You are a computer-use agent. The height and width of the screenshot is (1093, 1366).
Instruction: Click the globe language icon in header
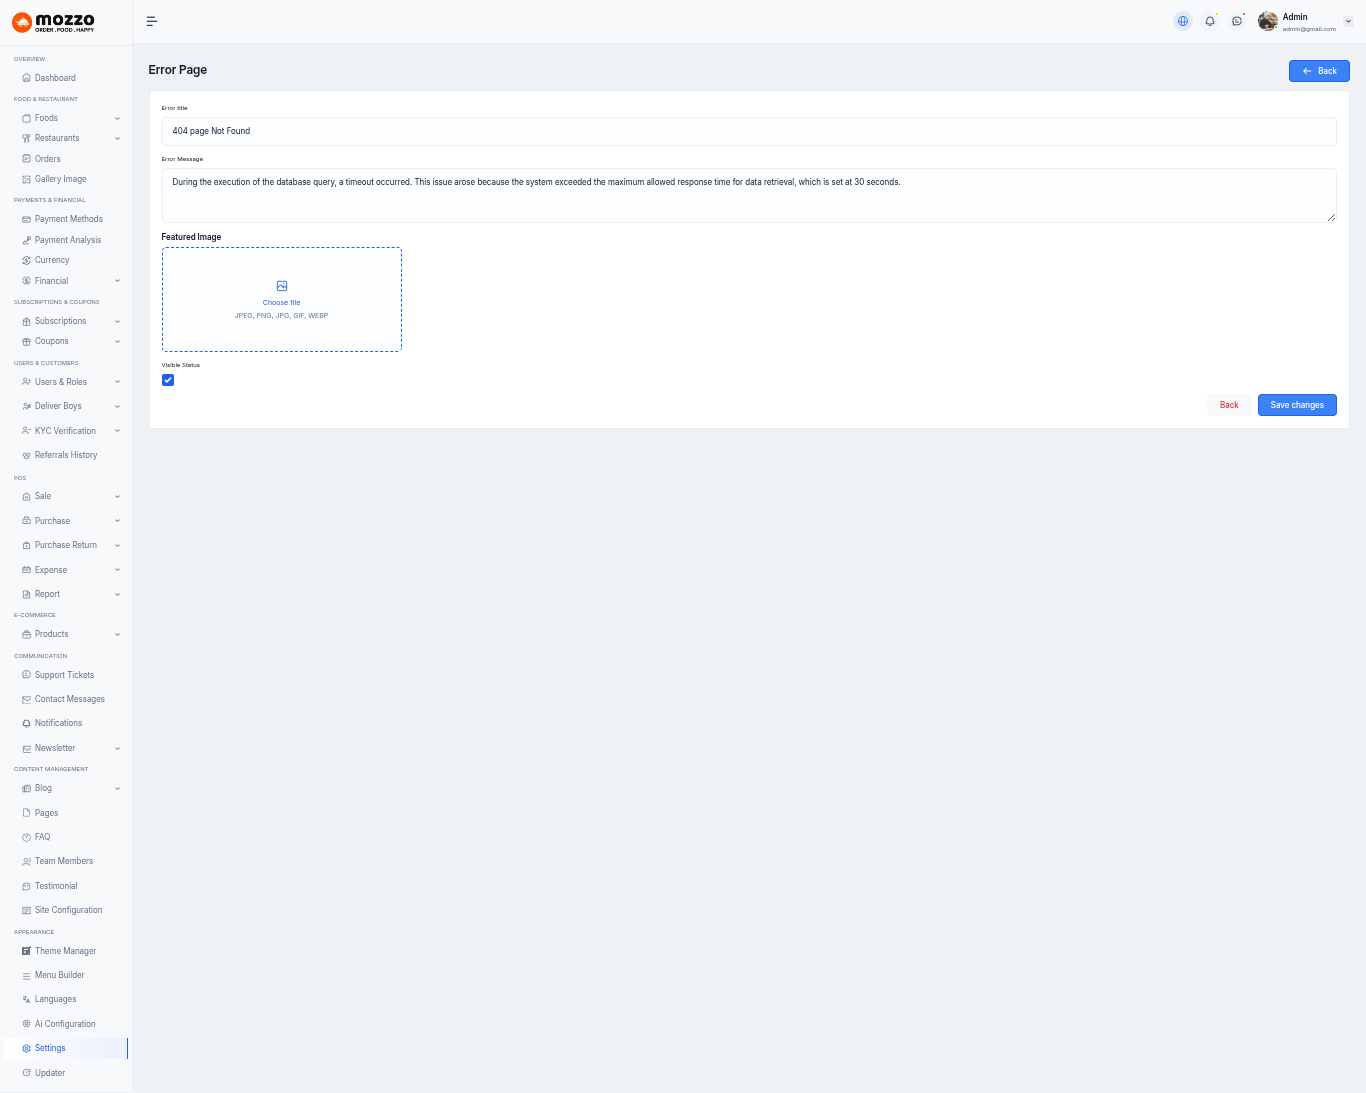click(x=1183, y=21)
